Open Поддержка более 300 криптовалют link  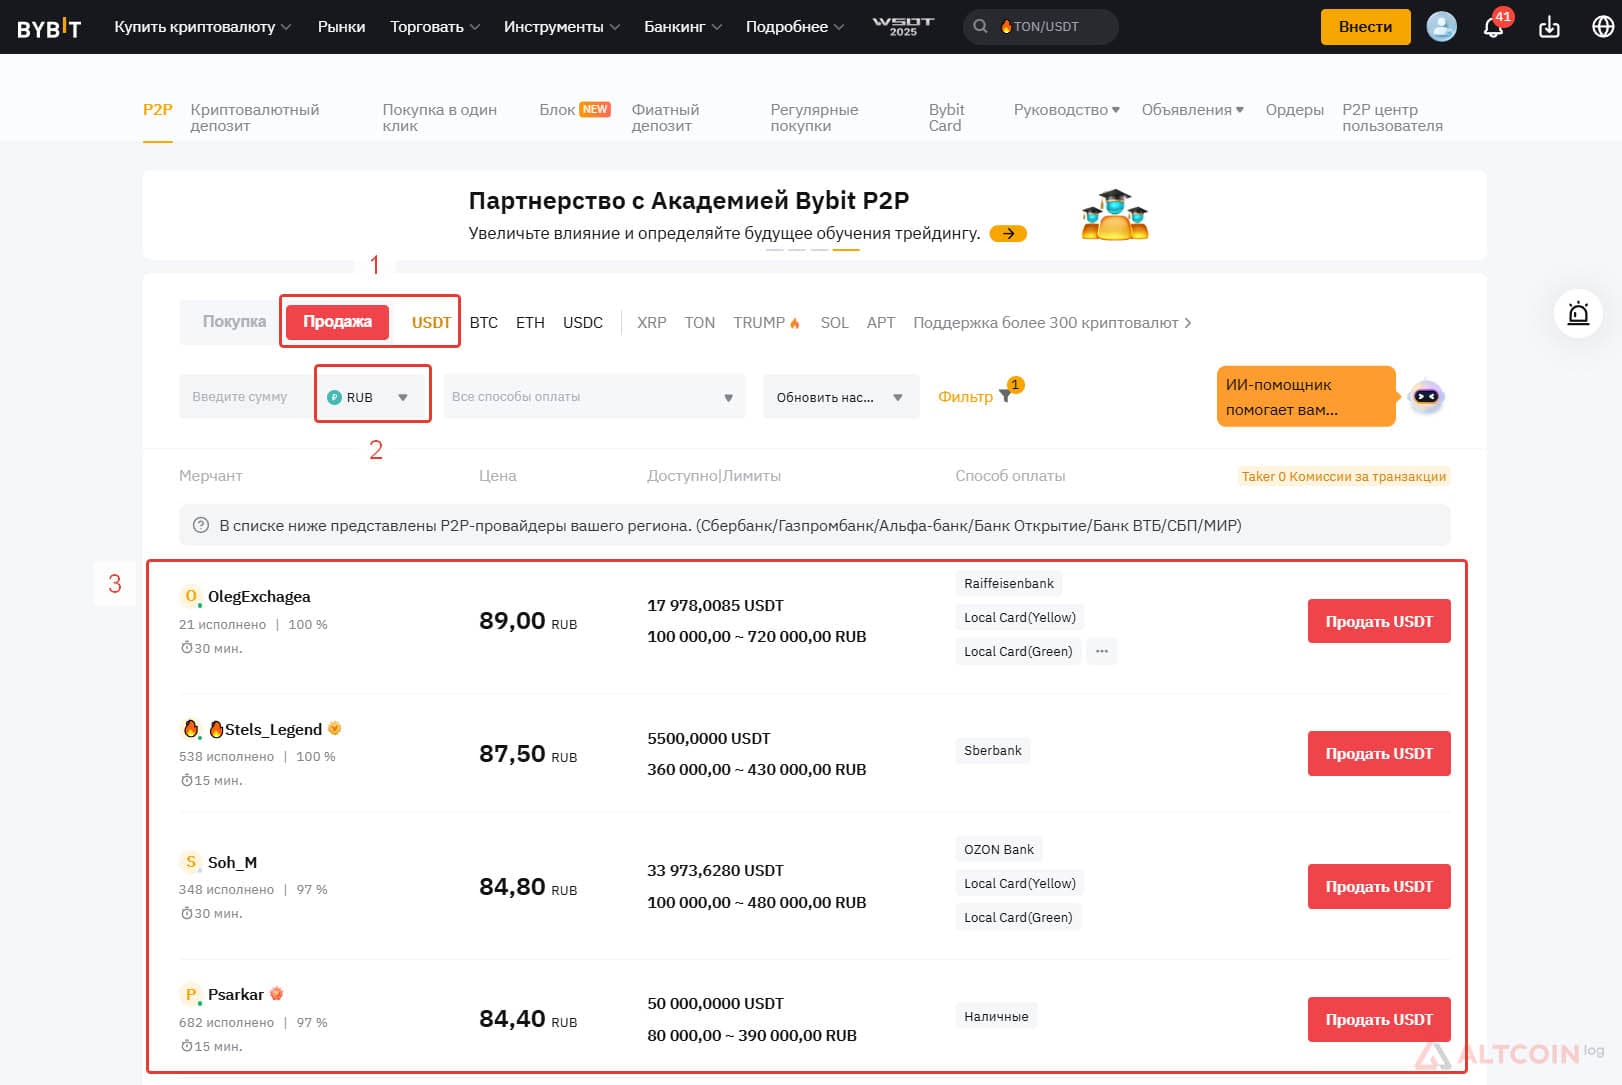click(1052, 323)
